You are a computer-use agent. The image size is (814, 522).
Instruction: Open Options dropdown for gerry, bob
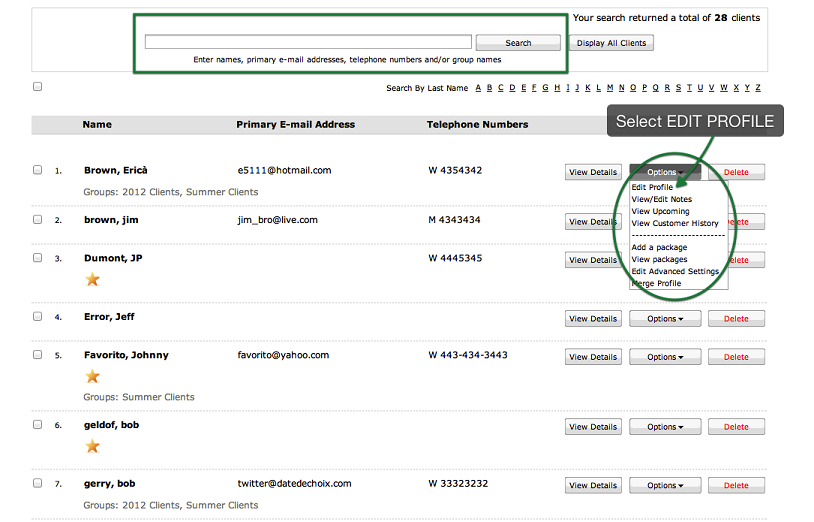coord(664,486)
